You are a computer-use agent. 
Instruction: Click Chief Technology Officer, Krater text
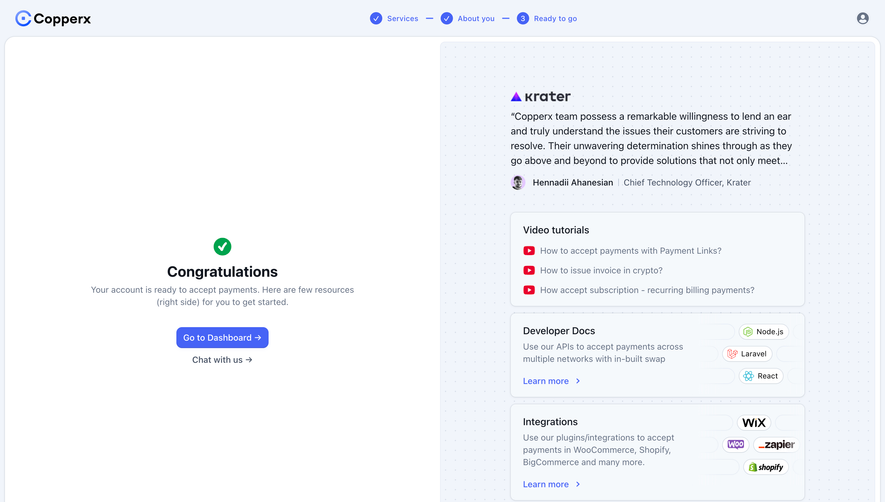pyautogui.click(x=687, y=182)
